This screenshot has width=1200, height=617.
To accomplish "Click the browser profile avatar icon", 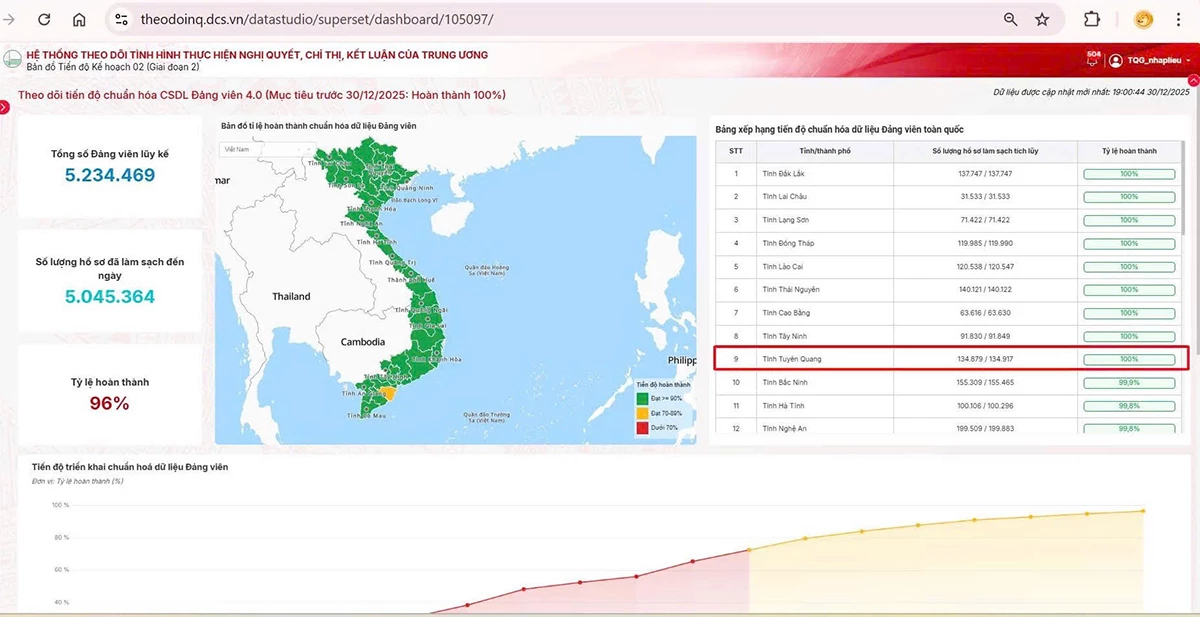I will (x=1144, y=19).
